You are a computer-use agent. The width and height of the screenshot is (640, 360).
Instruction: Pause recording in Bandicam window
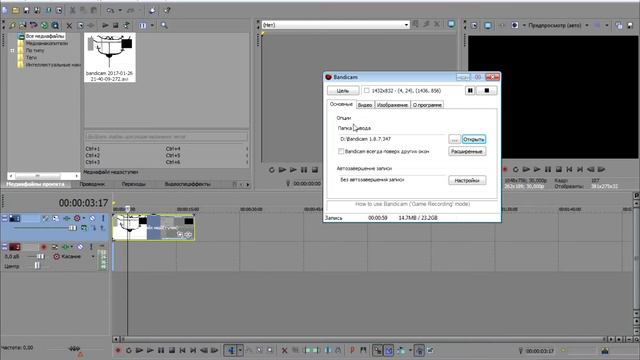pyautogui.click(x=470, y=91)
